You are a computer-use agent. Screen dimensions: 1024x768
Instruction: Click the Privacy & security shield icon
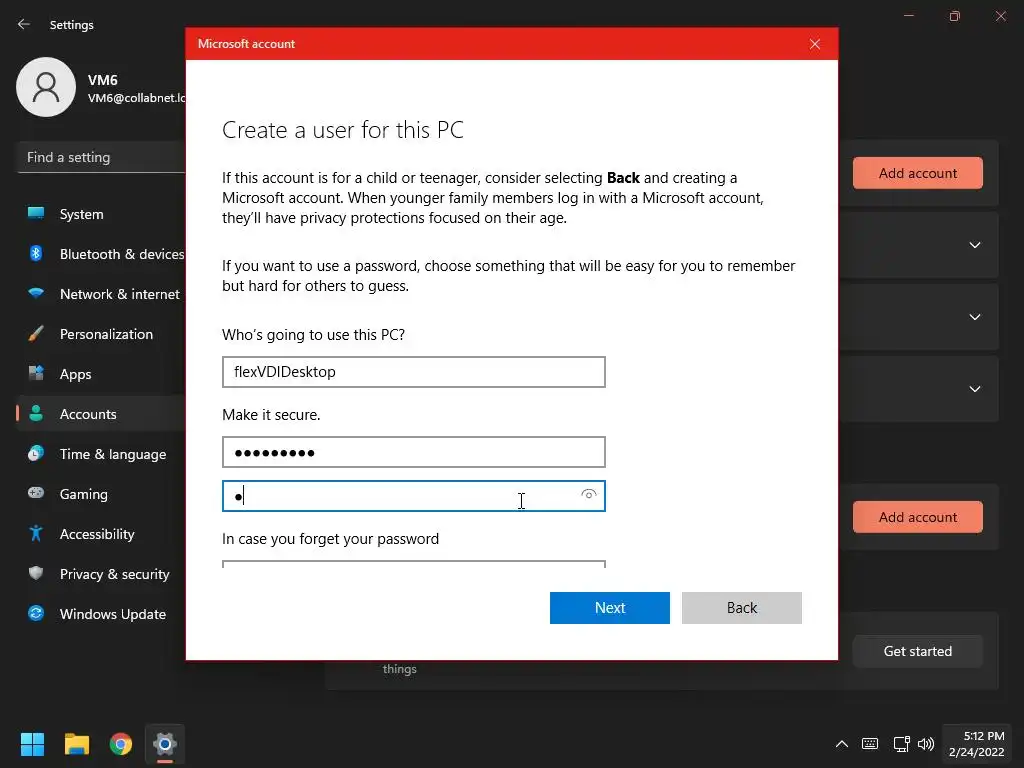(36, 573)
